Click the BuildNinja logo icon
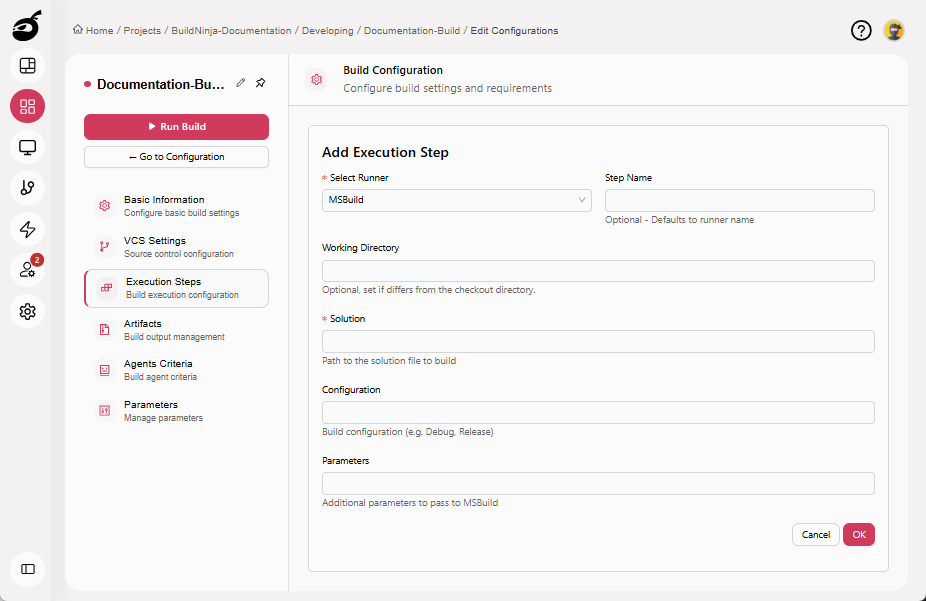This screenshot has height=601, width=926. pyautogui.click(x=27, y=25)
